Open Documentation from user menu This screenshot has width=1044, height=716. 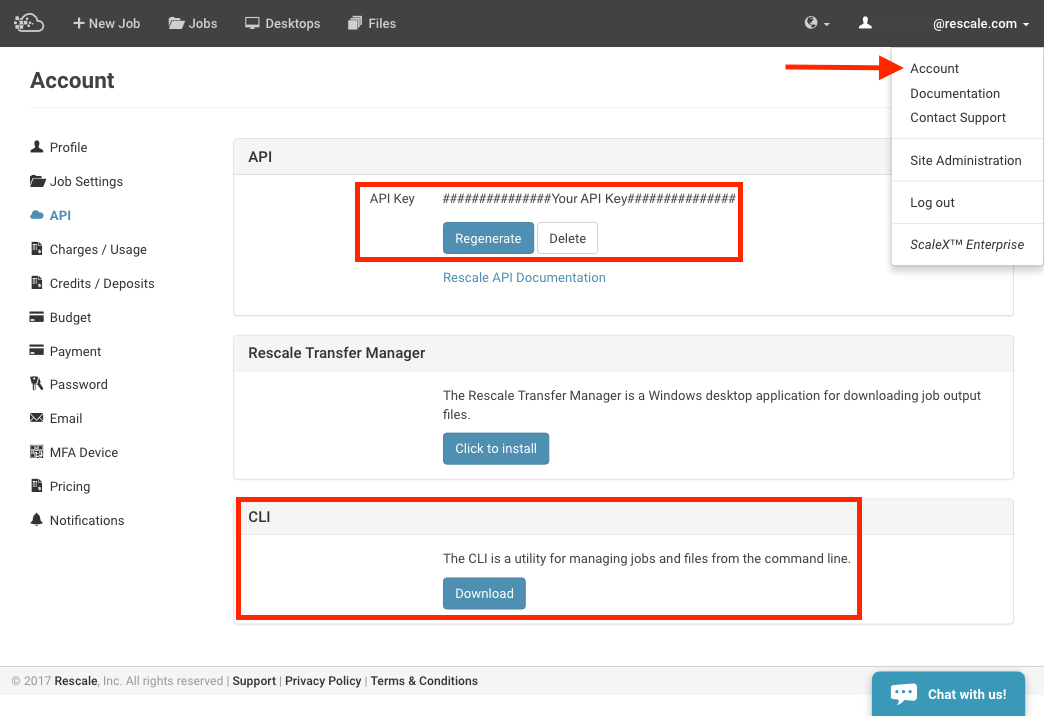955,93
